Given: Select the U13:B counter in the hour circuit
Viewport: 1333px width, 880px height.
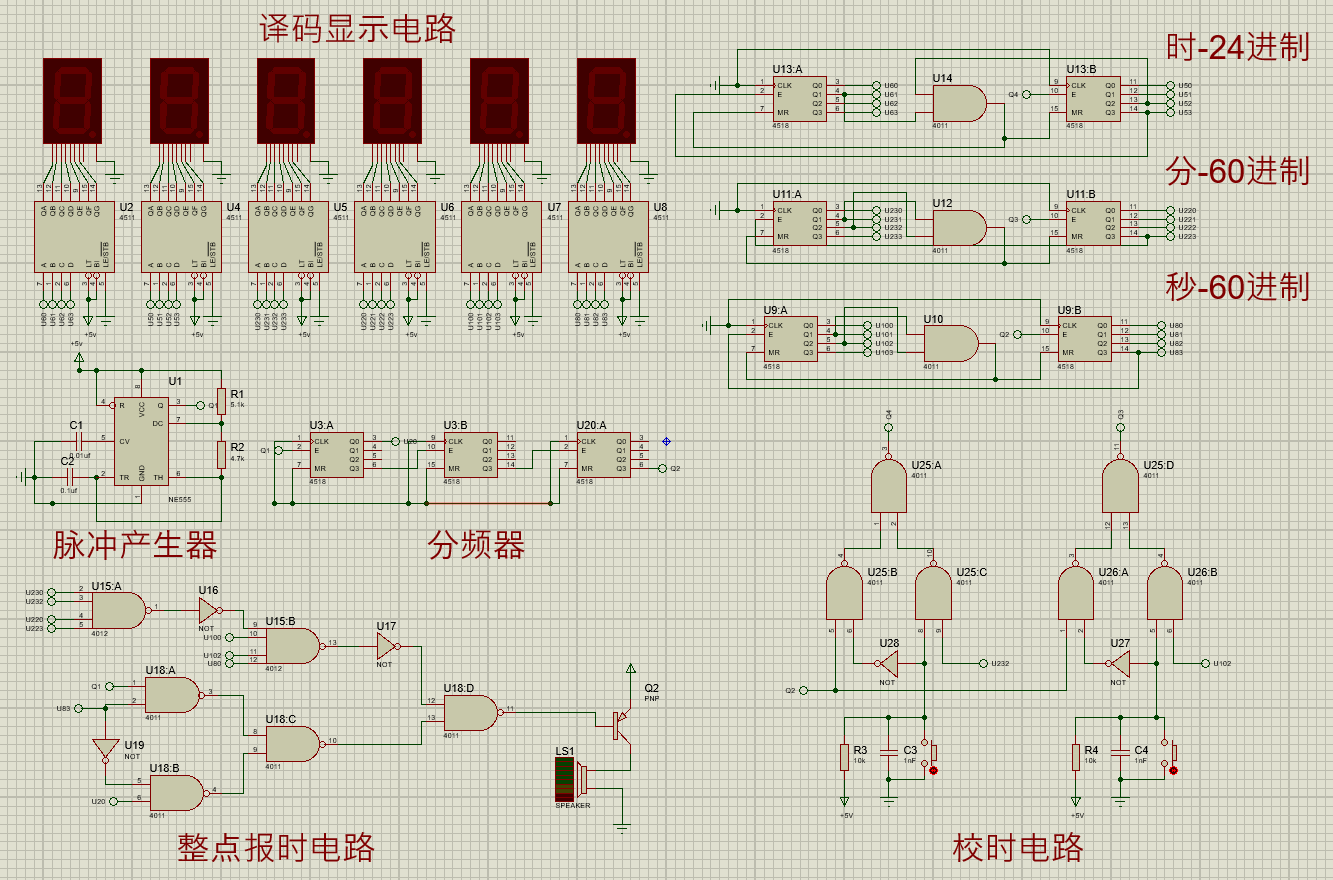Looking at the screenshot, I should [1092, 100].
